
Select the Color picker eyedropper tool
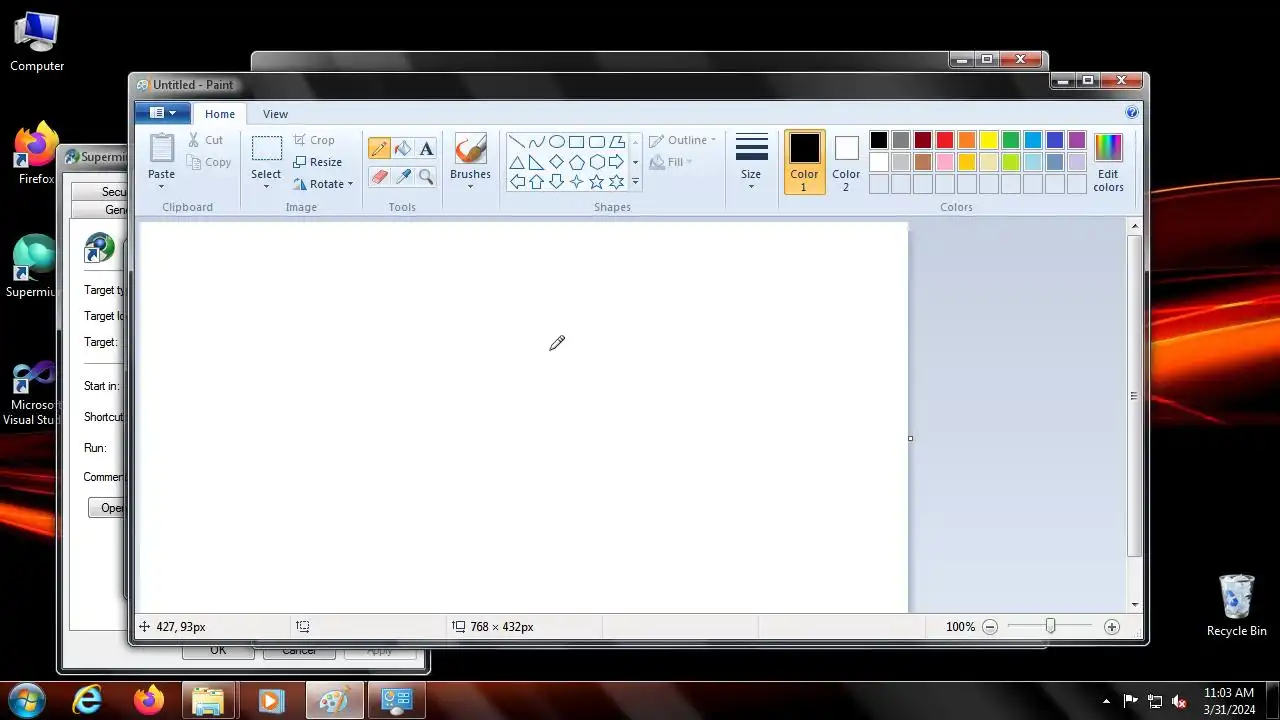(403, 177)
